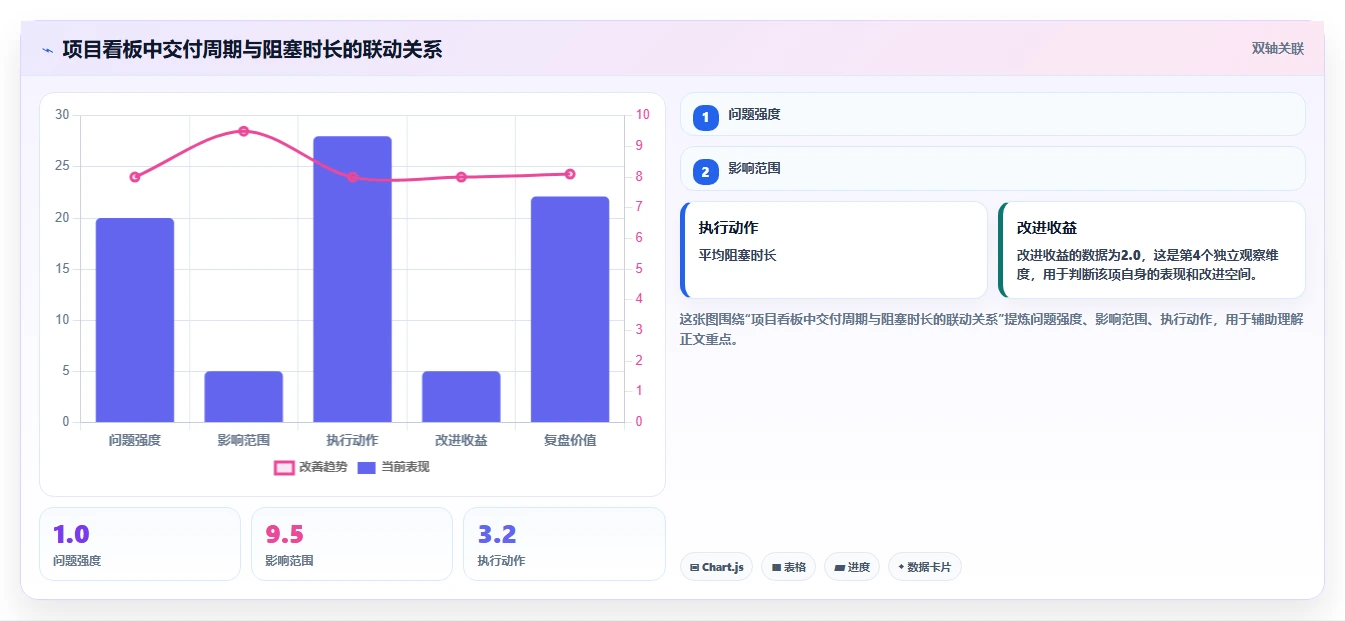Click the 9.5 影响范围 stat card
Image resolution: width=1345 pixels, height=621 pixels.
(x=352, y=544)
